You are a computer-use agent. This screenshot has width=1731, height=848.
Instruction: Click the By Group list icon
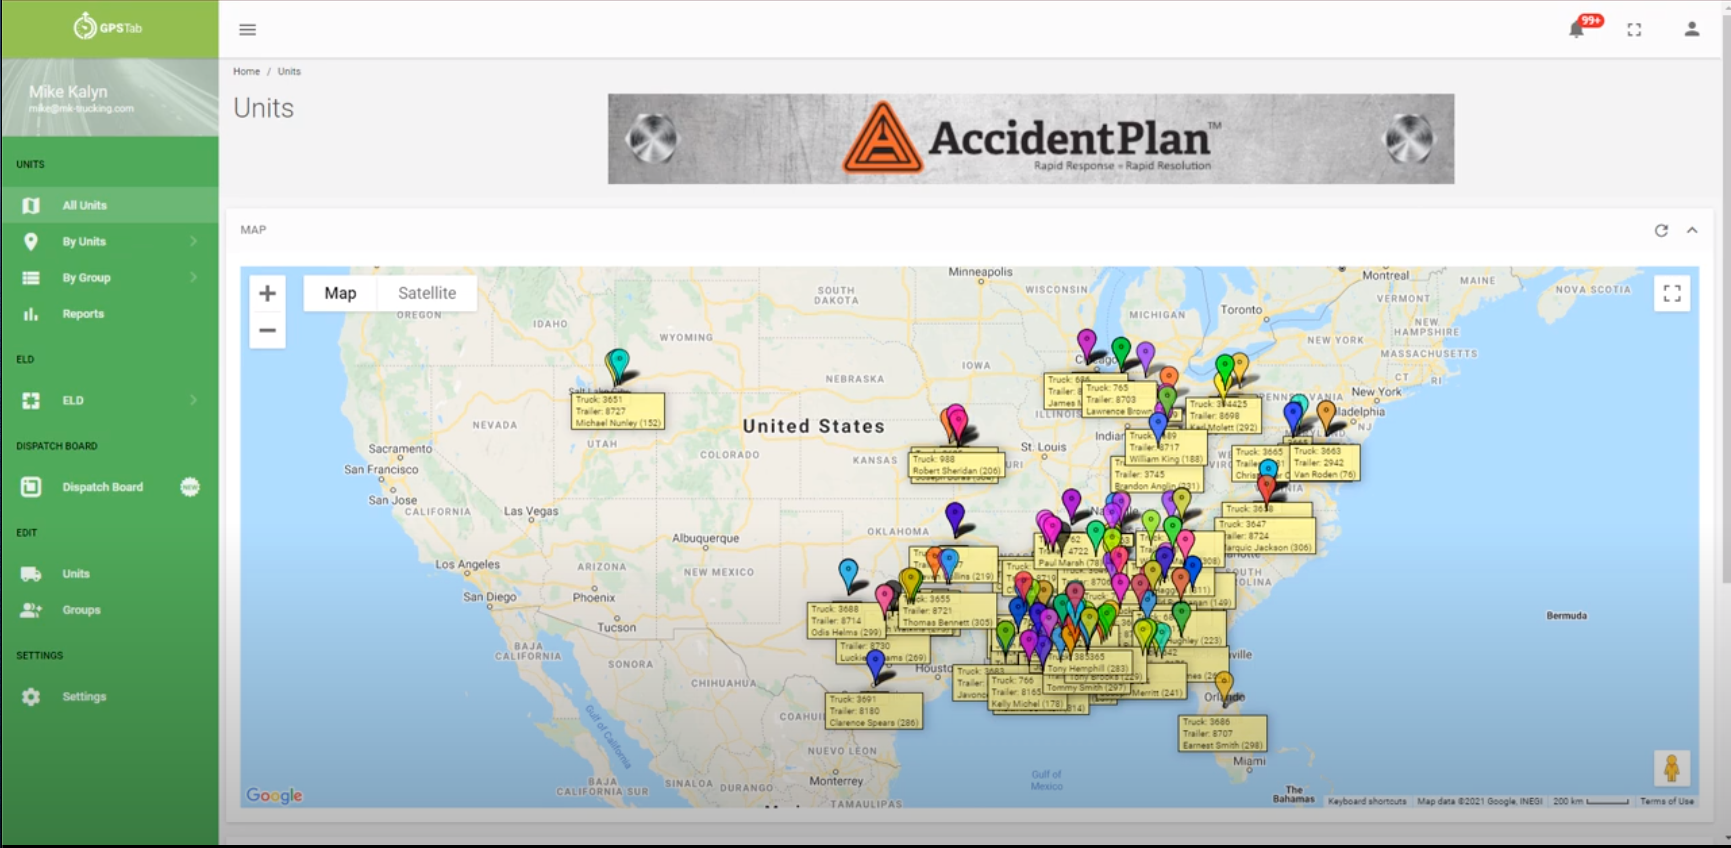[31, 278]
